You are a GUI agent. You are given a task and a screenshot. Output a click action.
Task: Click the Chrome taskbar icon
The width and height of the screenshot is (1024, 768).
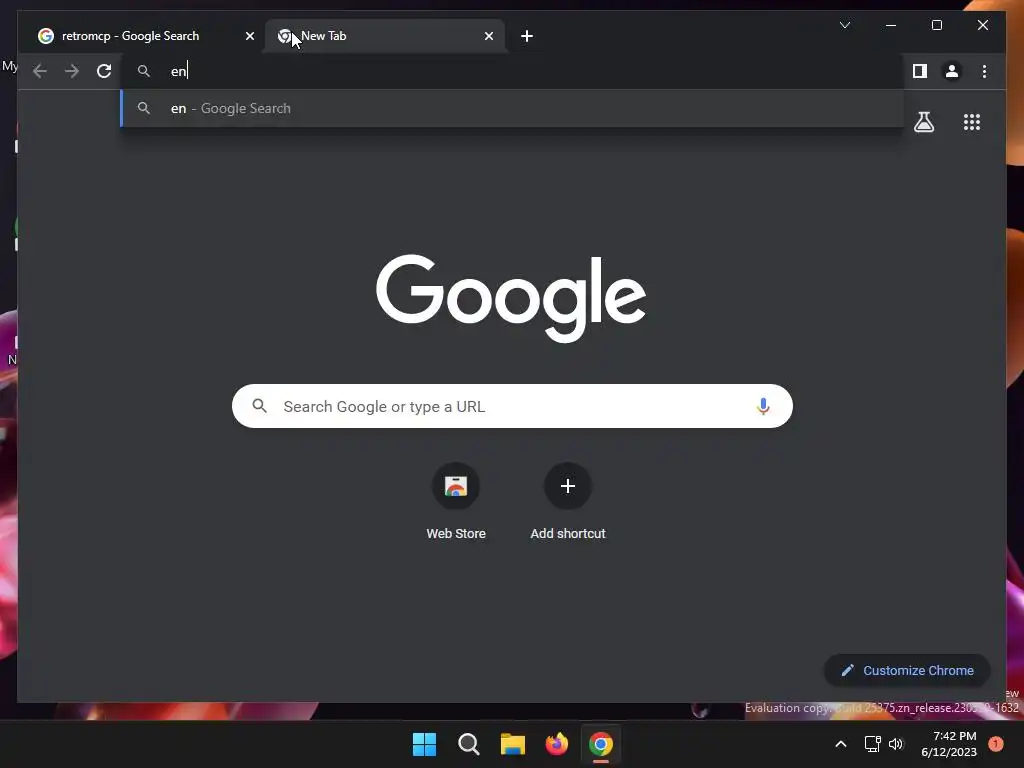601,744
